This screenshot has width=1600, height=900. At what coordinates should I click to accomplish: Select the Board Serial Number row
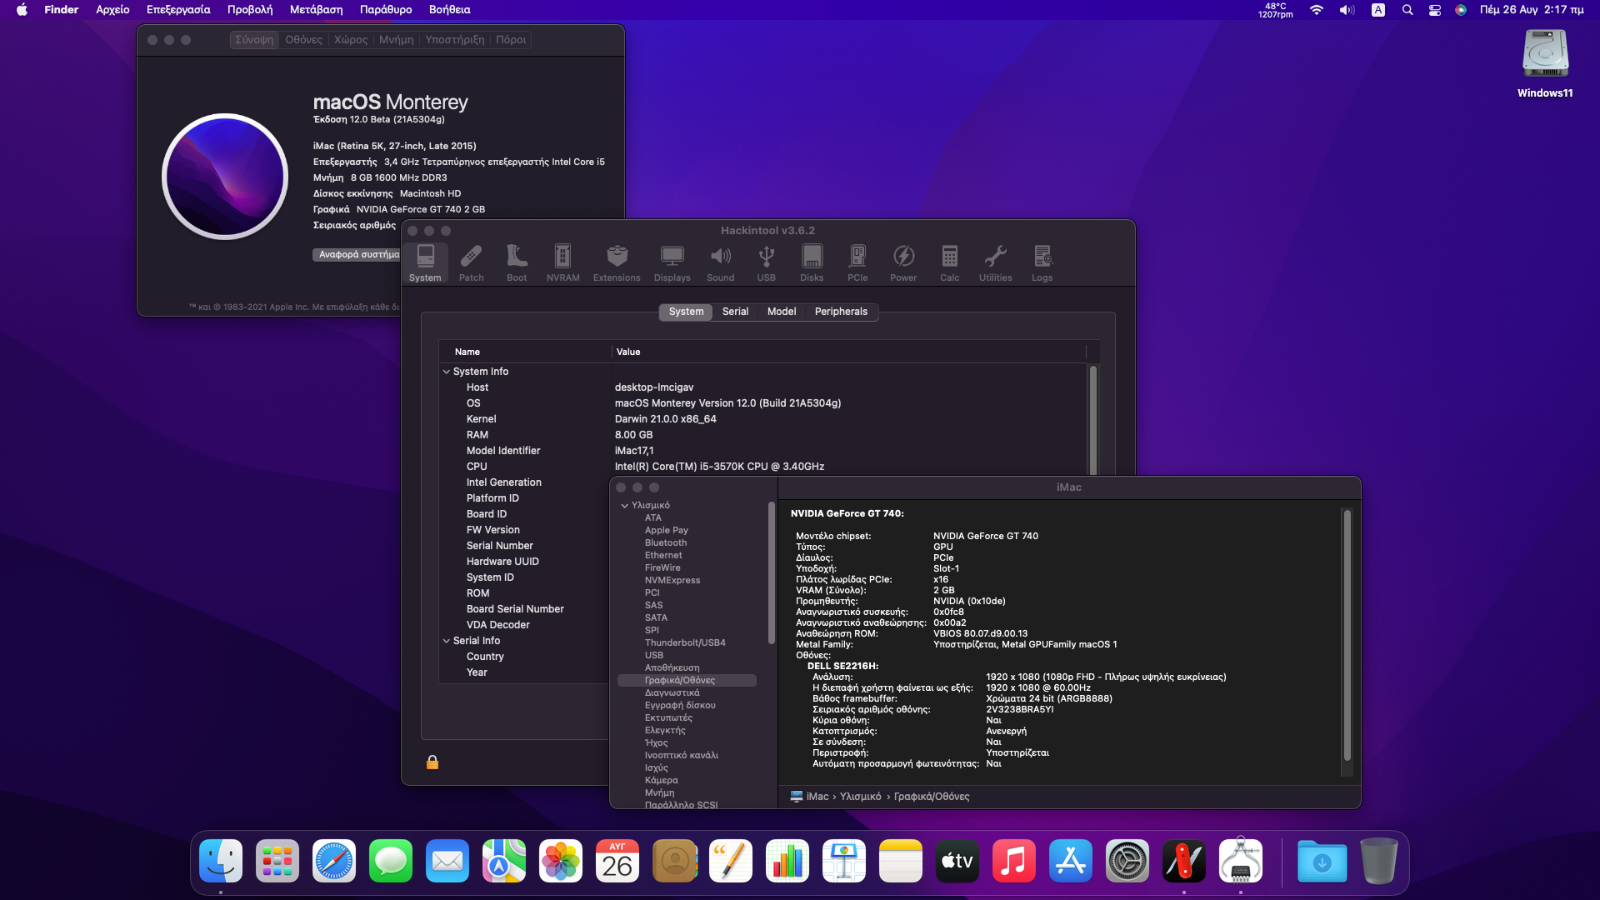tap(524, 609)
